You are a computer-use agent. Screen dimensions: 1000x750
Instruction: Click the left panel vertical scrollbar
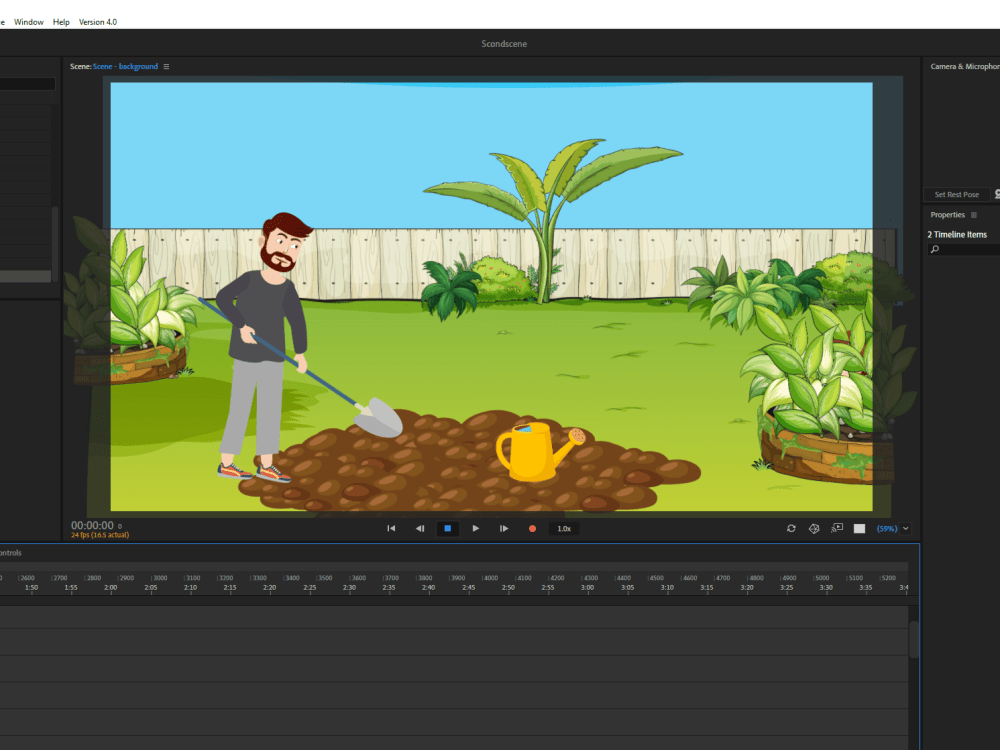point(55,242)
